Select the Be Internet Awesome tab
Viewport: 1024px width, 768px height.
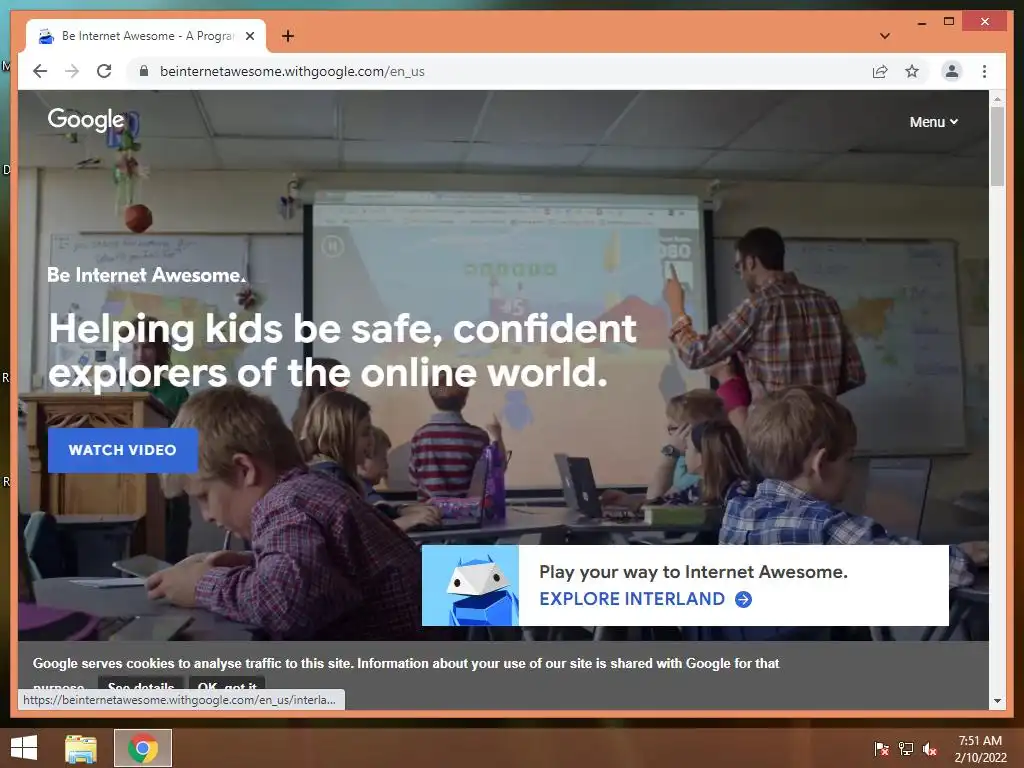146,36
